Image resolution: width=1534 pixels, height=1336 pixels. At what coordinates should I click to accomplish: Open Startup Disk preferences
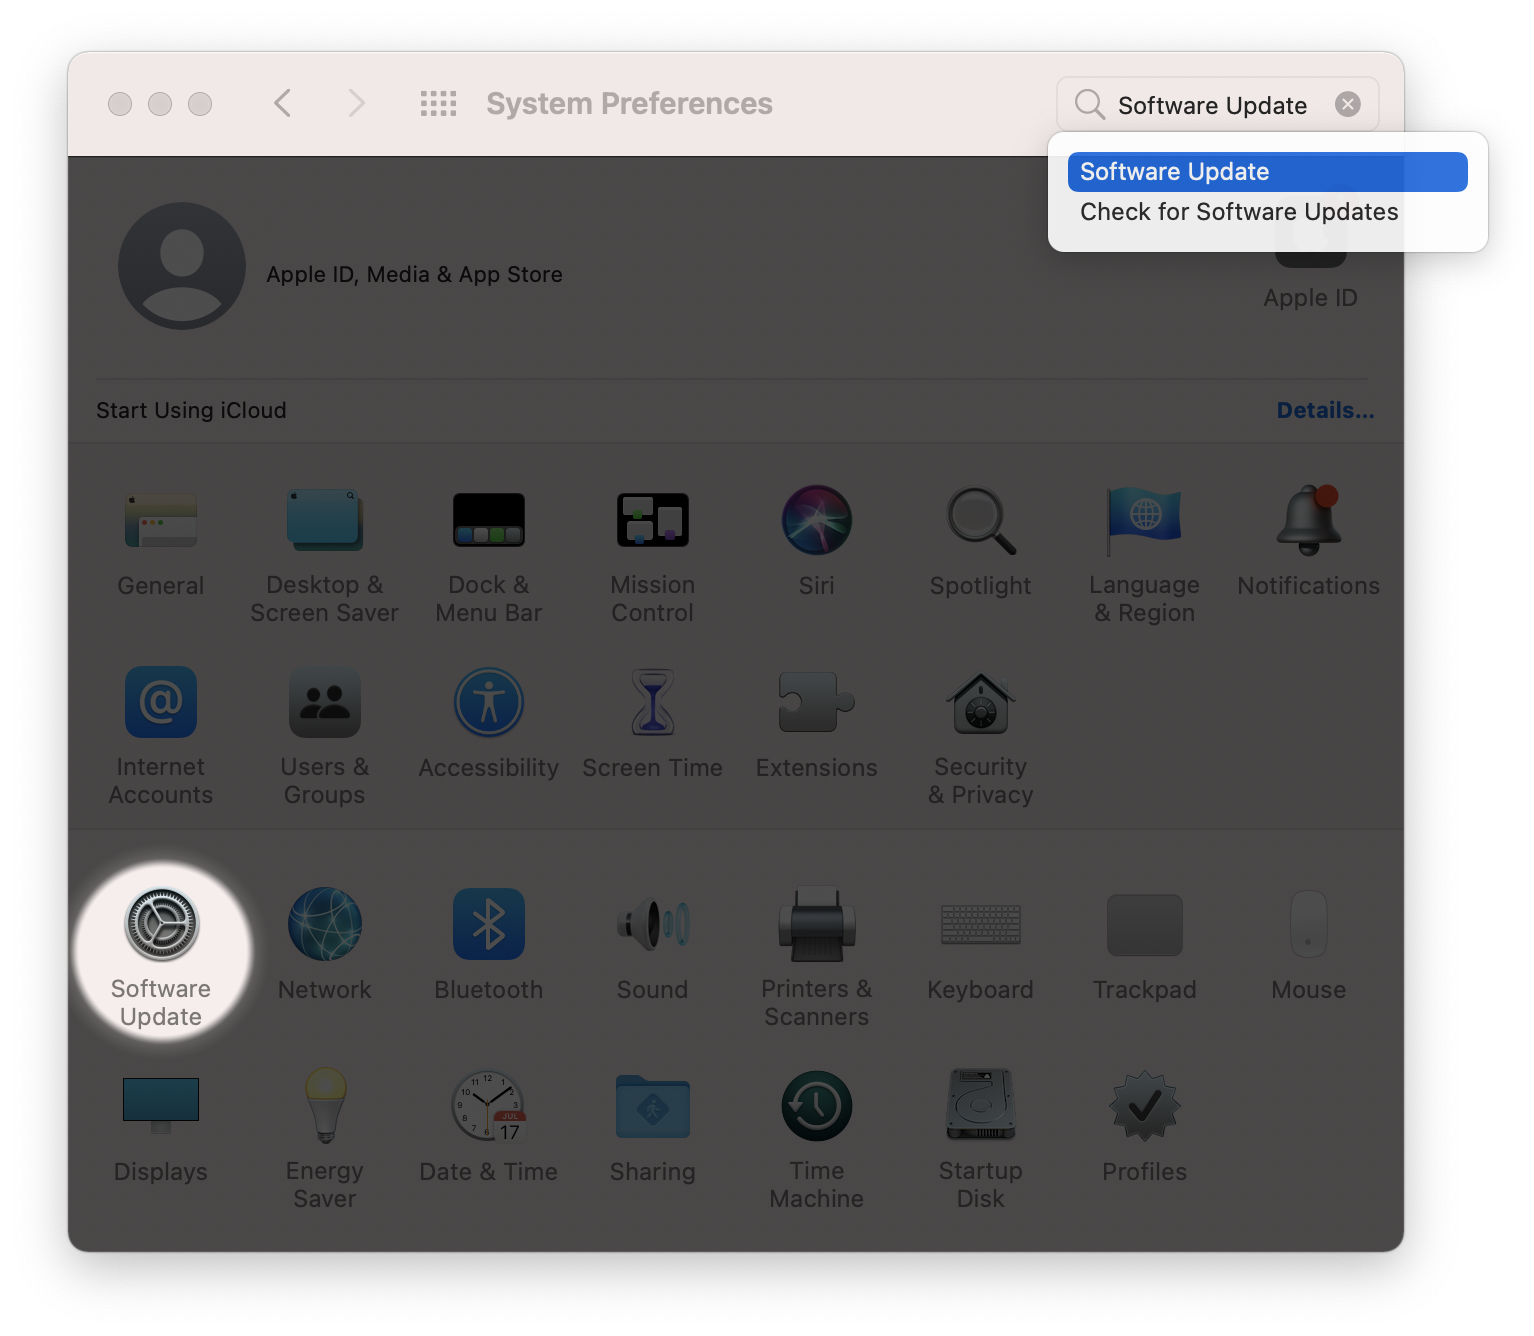point(980,1140)
